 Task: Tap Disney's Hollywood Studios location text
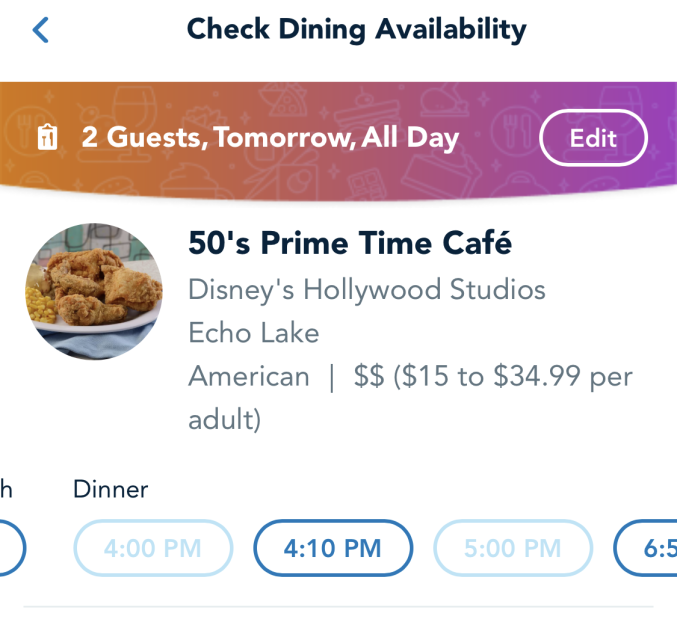point(367,289)
